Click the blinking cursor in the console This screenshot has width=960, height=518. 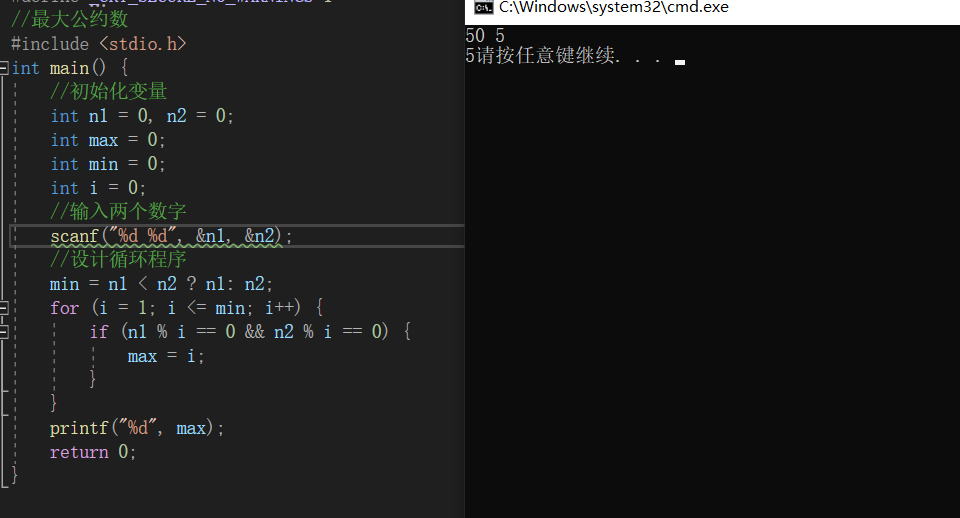[x=680, y=62]
